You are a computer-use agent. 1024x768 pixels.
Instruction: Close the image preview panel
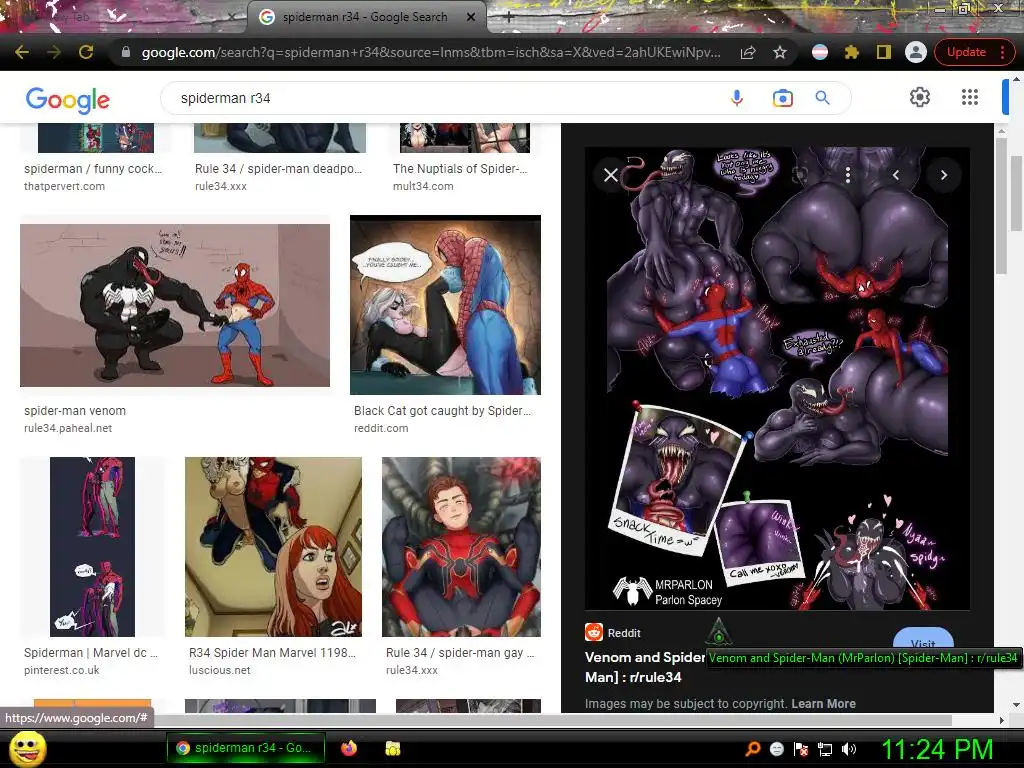611,175
